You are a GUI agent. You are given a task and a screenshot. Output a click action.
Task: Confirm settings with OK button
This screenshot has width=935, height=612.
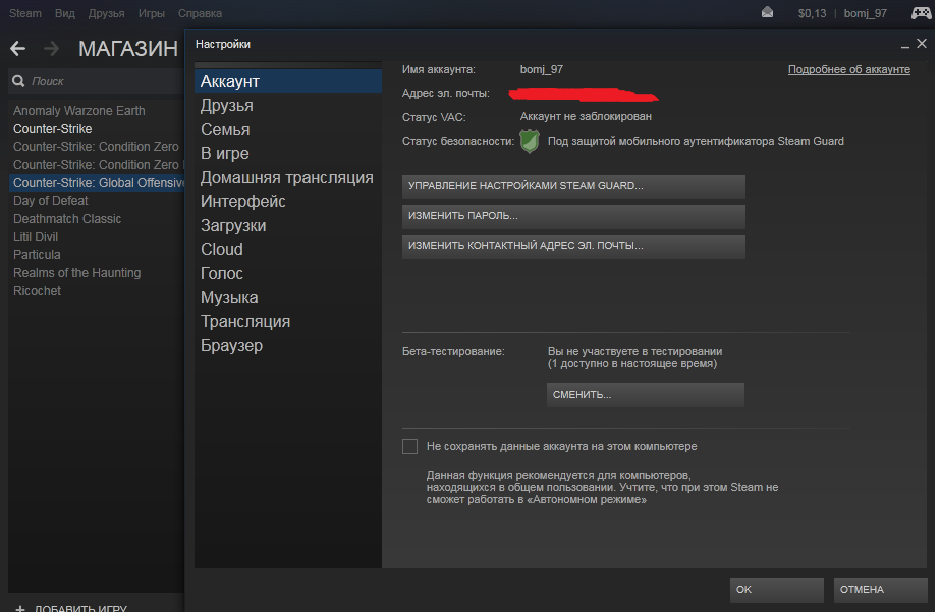coord(776,589)
